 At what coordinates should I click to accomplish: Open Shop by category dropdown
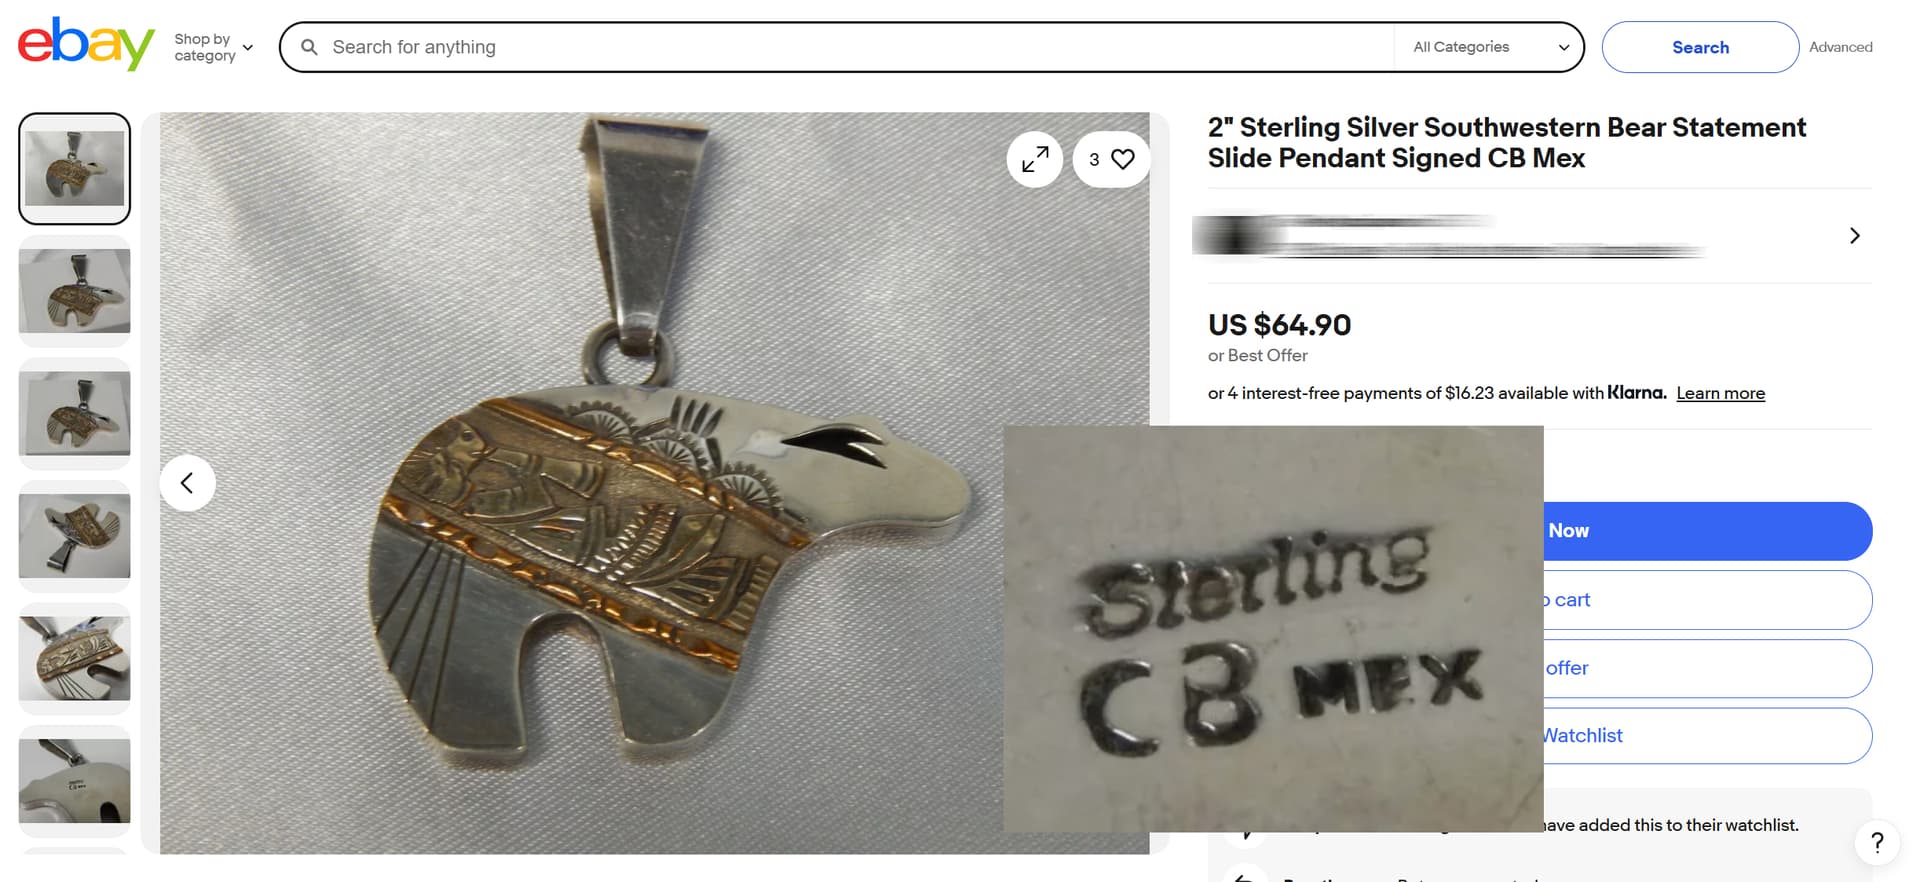(x=214, y=47)
